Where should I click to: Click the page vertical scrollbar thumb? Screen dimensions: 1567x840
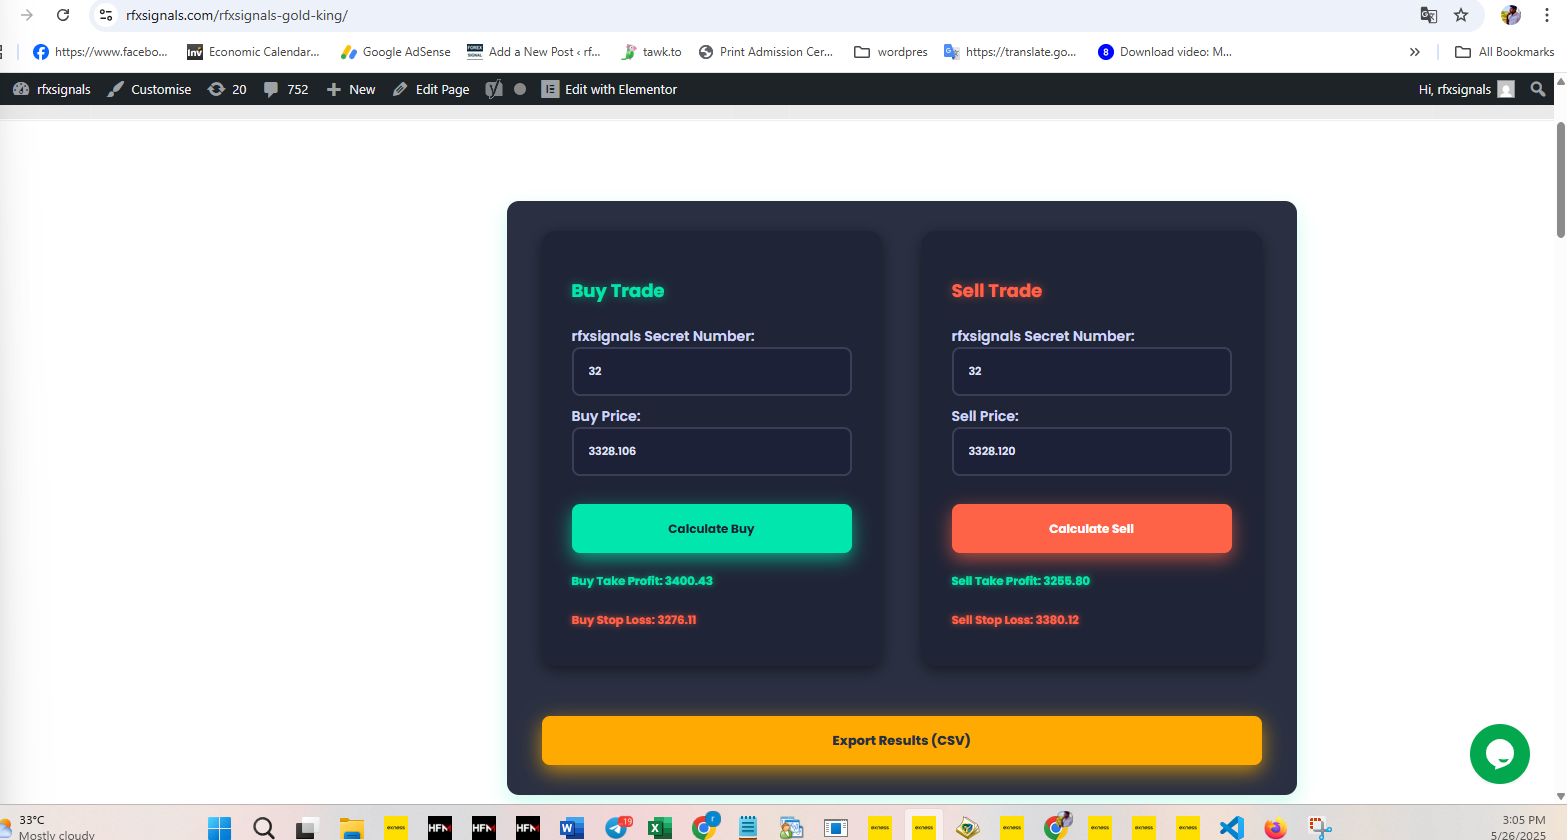1560,180
